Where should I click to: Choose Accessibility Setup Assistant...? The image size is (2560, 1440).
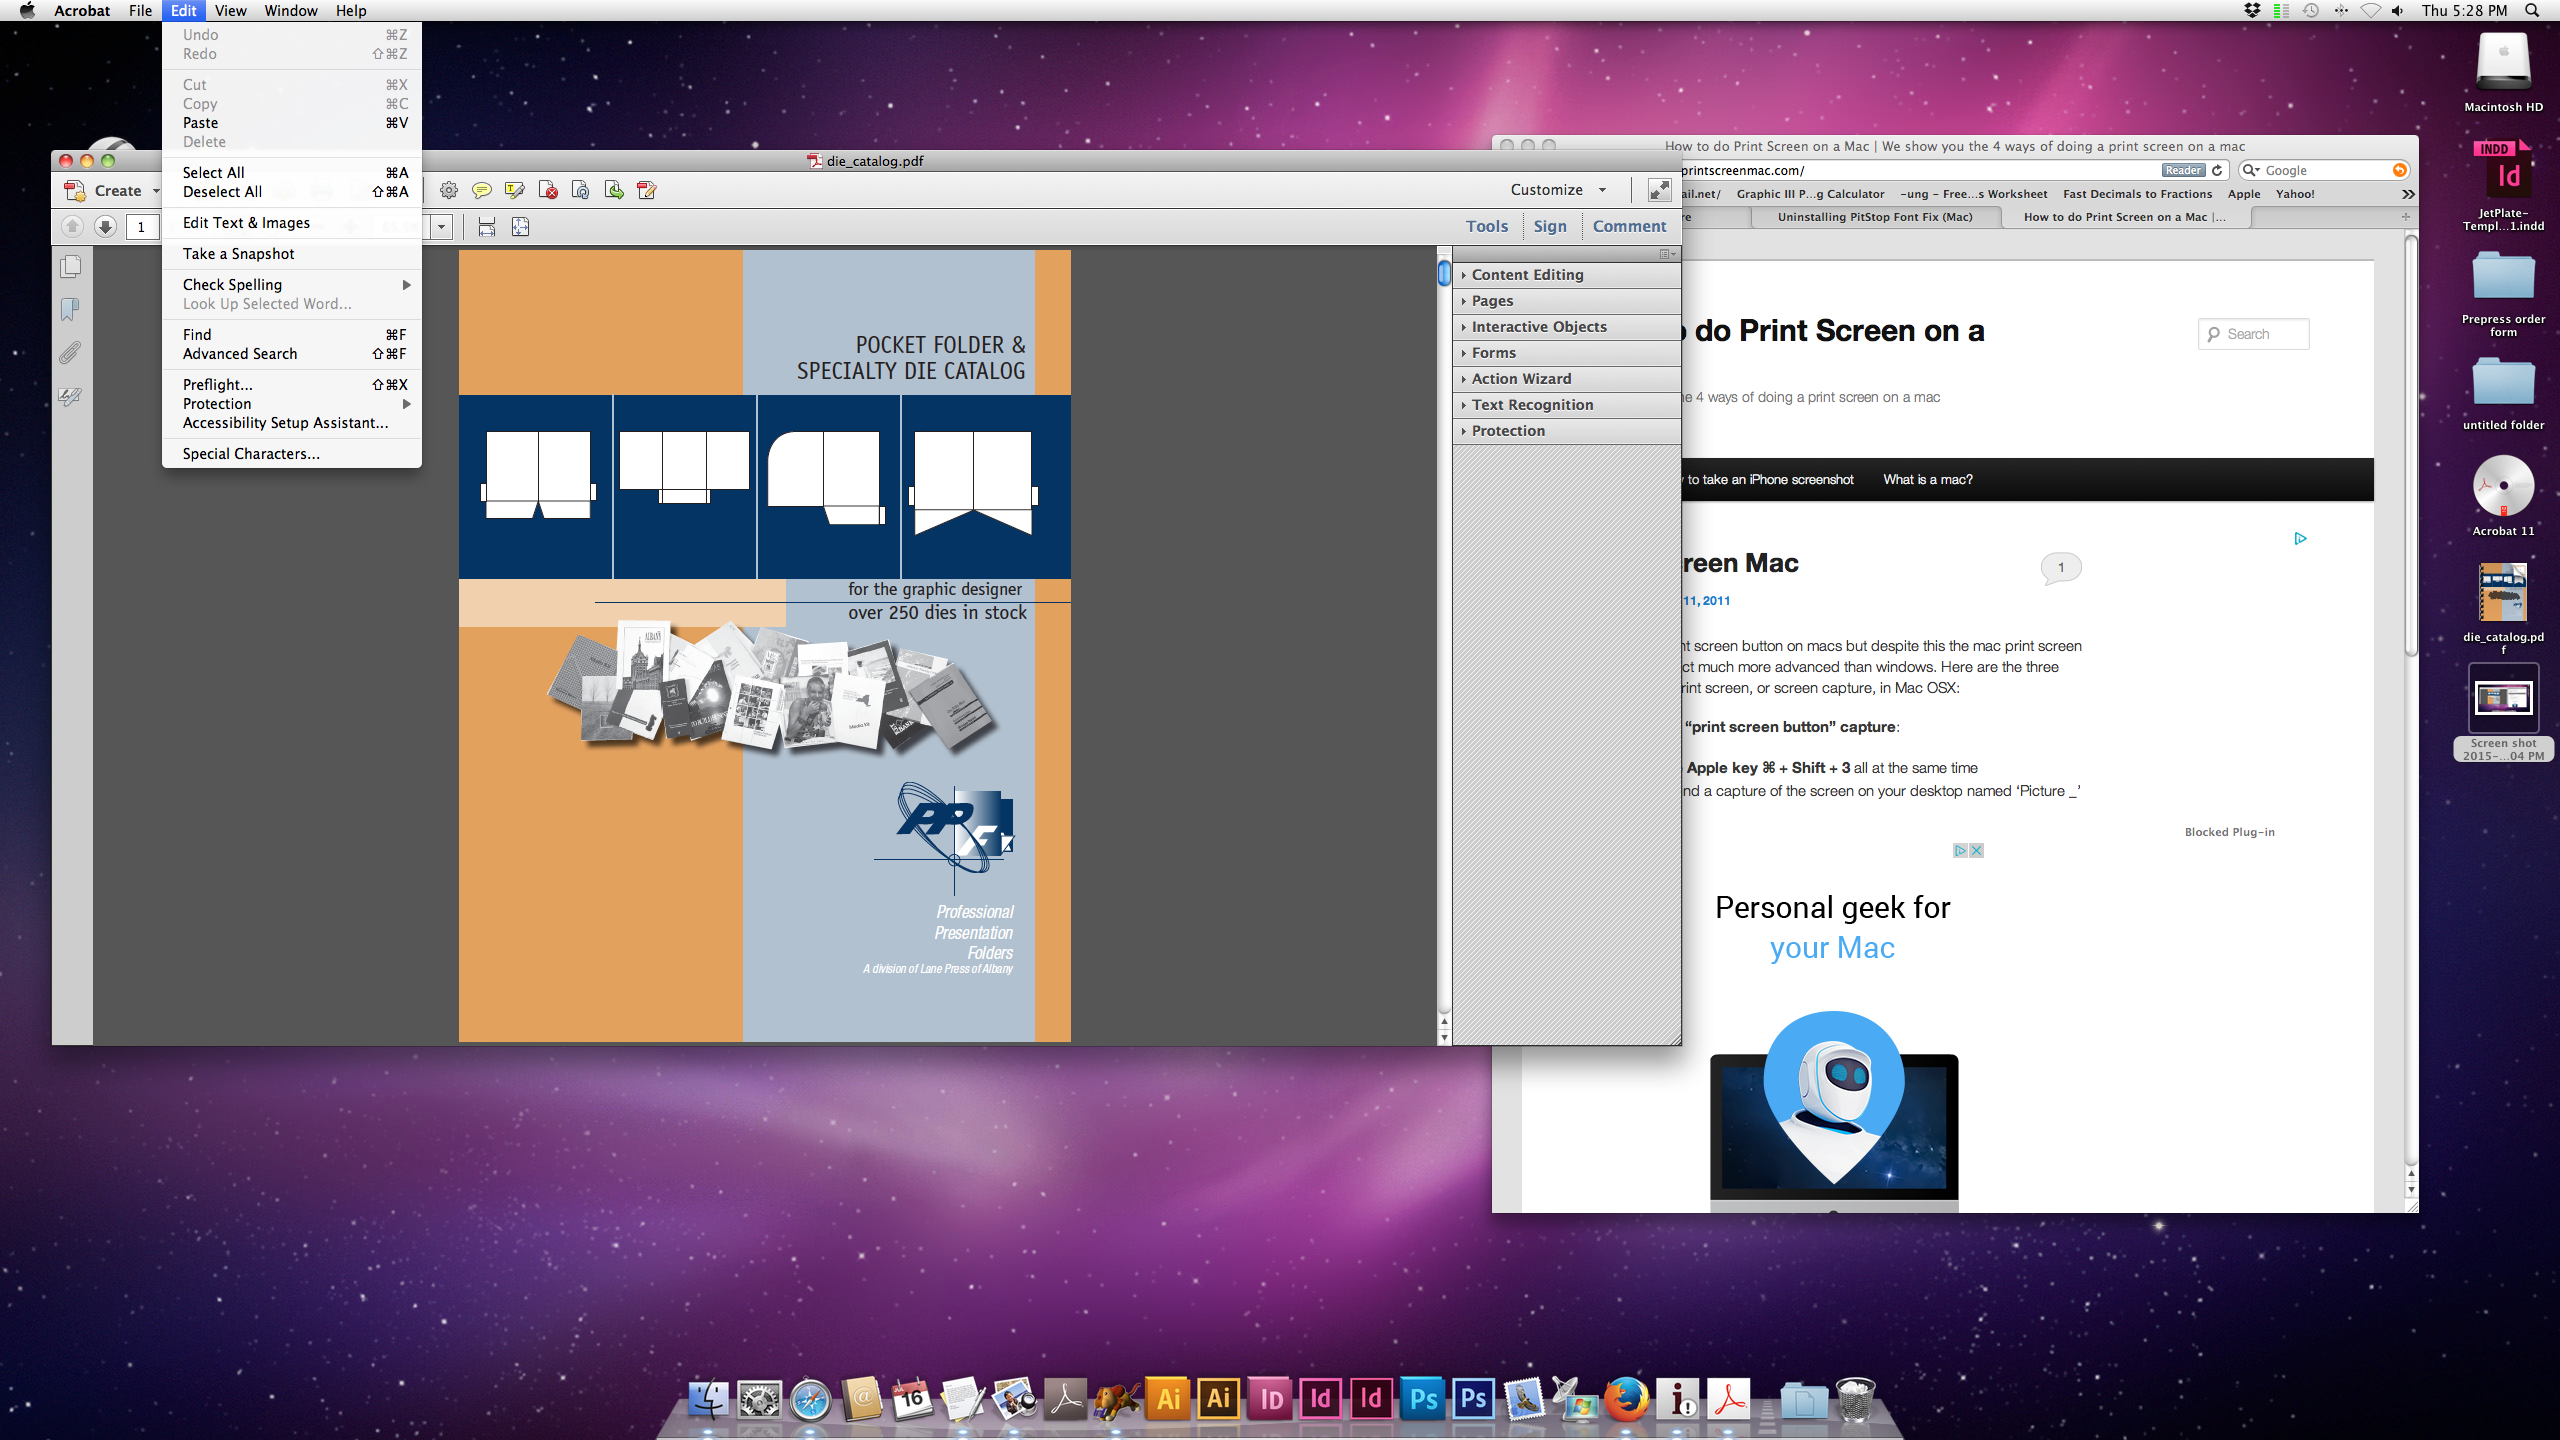[291, 423]
